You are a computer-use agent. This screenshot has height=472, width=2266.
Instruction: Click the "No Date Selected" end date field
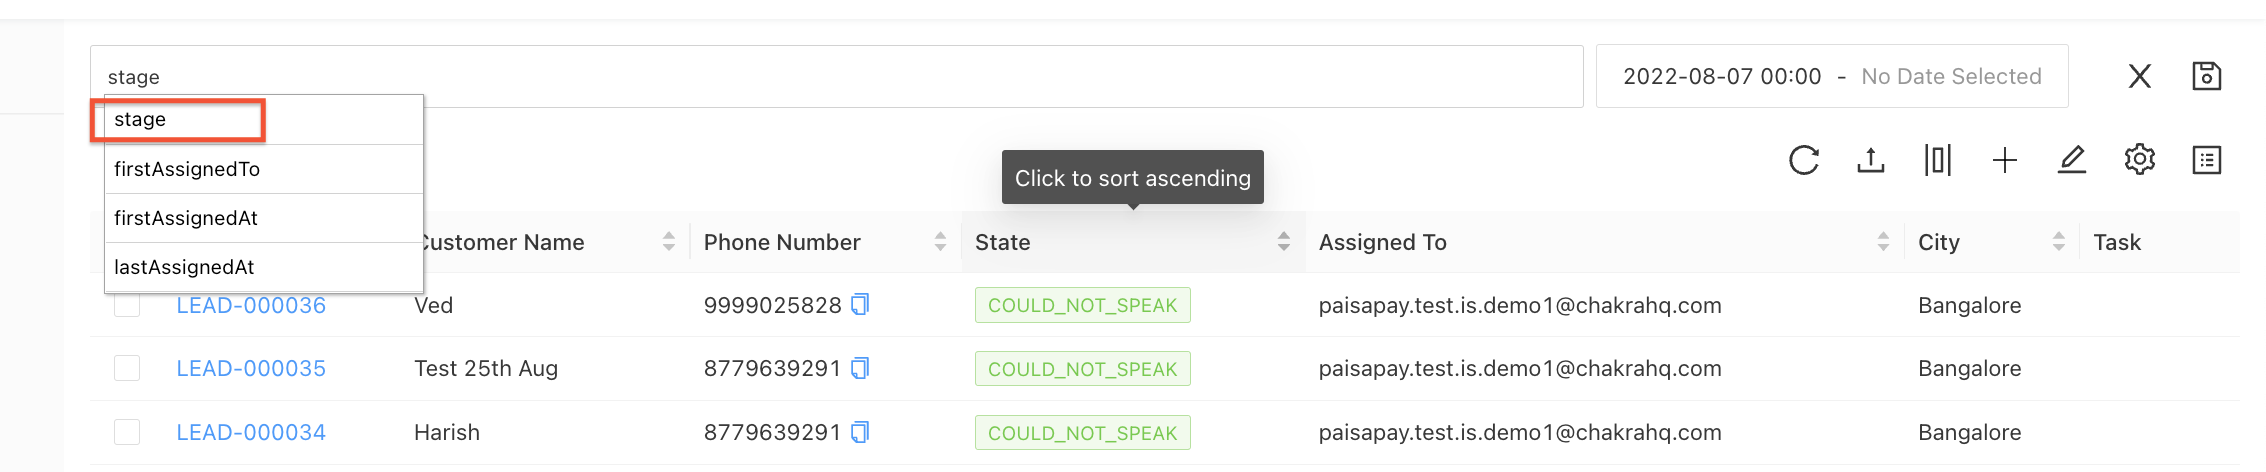tap(1951, 76)
